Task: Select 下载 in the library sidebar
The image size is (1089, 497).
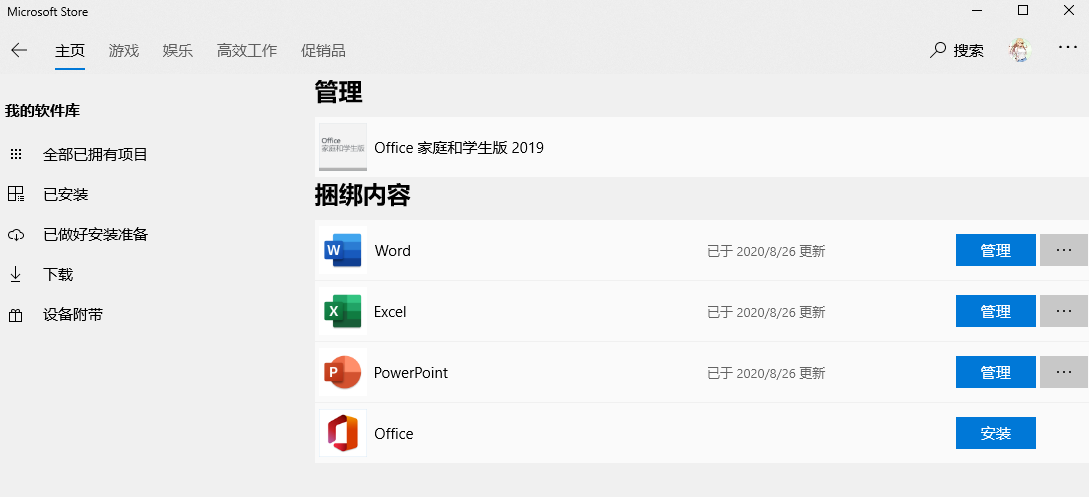Action: click(x=58, y=275)
